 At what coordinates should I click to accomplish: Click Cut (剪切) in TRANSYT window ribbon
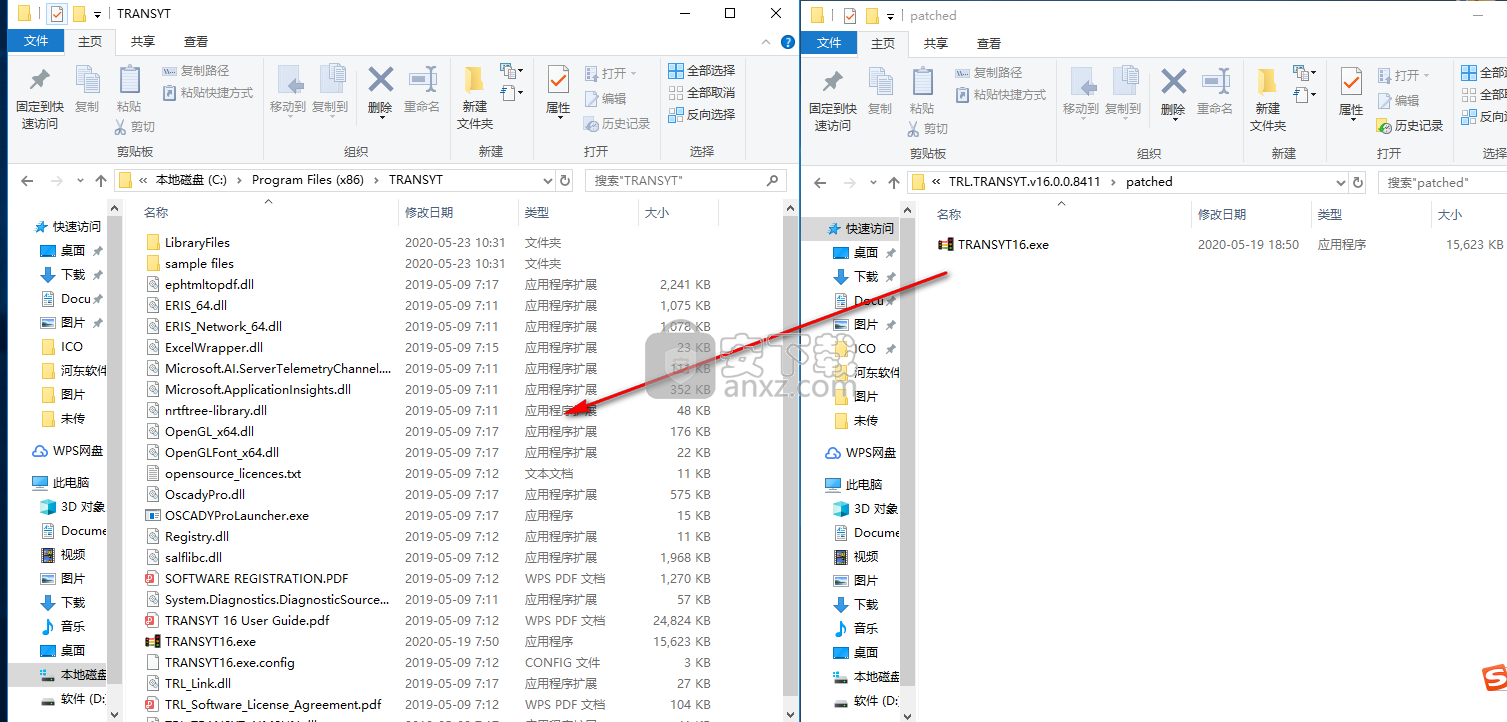tap(135, 127)
